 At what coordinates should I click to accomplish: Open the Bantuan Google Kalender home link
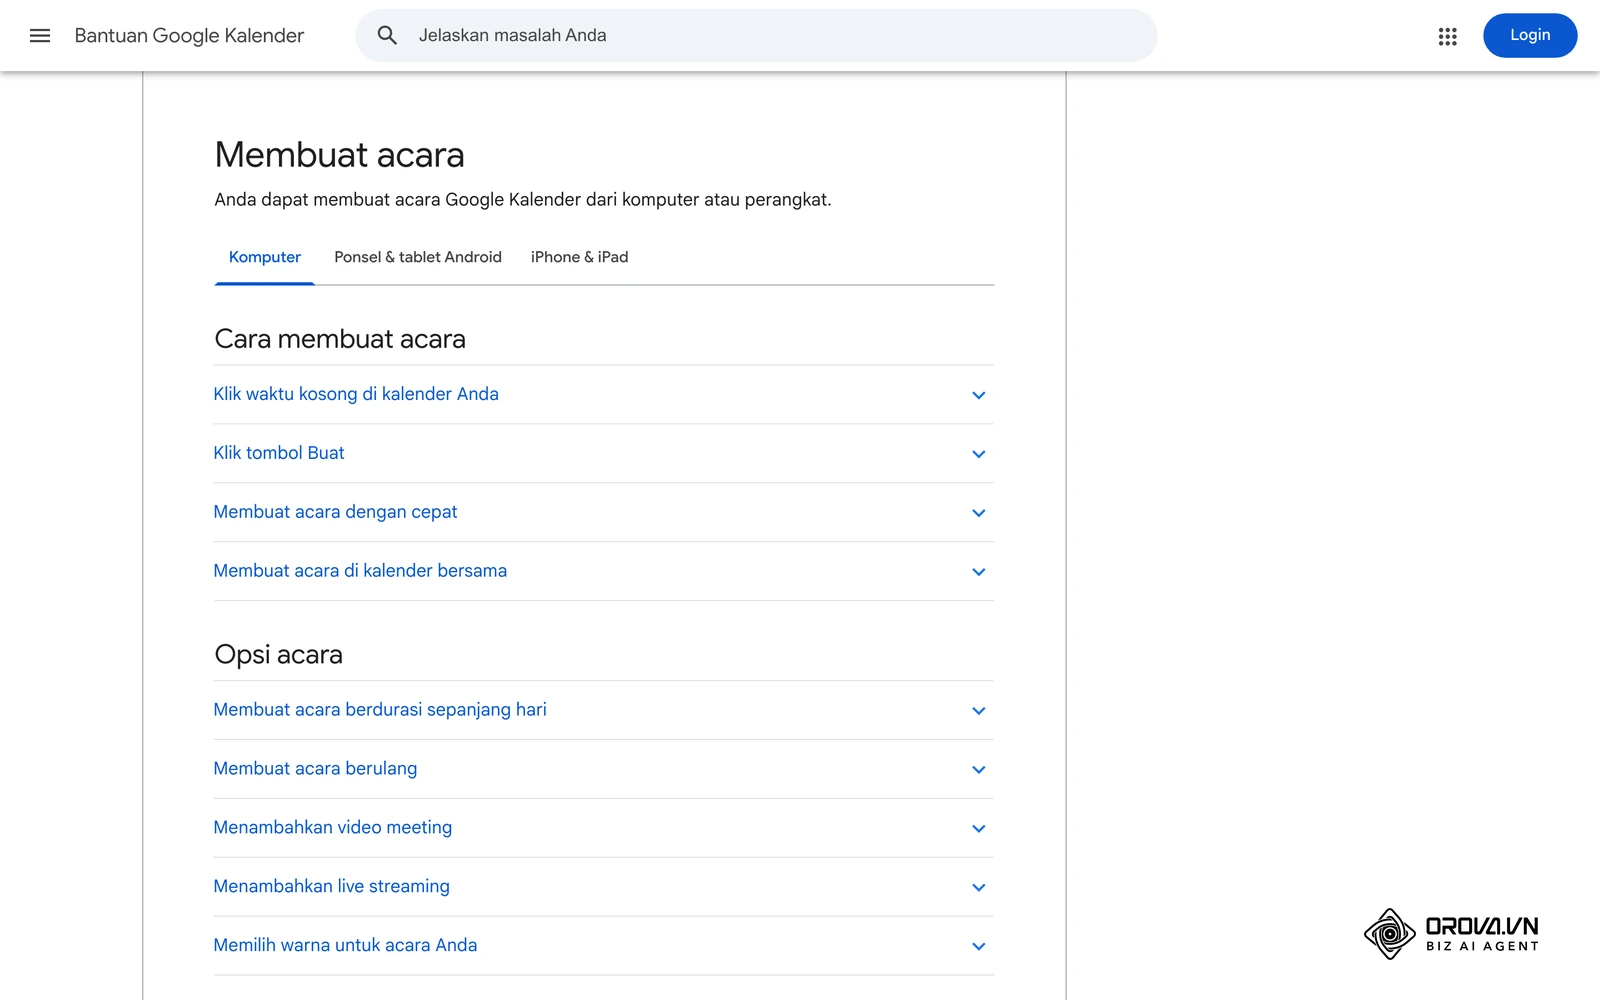[x=189, y=36]
